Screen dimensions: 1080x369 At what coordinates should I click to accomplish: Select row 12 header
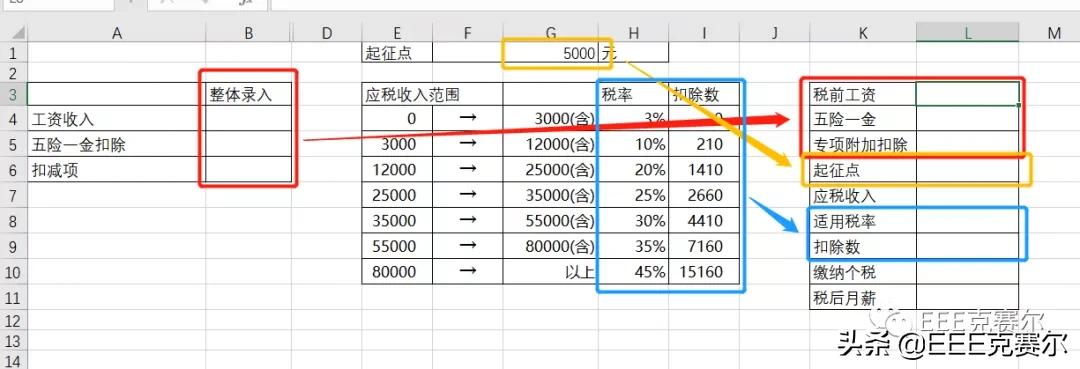point(14,320)
